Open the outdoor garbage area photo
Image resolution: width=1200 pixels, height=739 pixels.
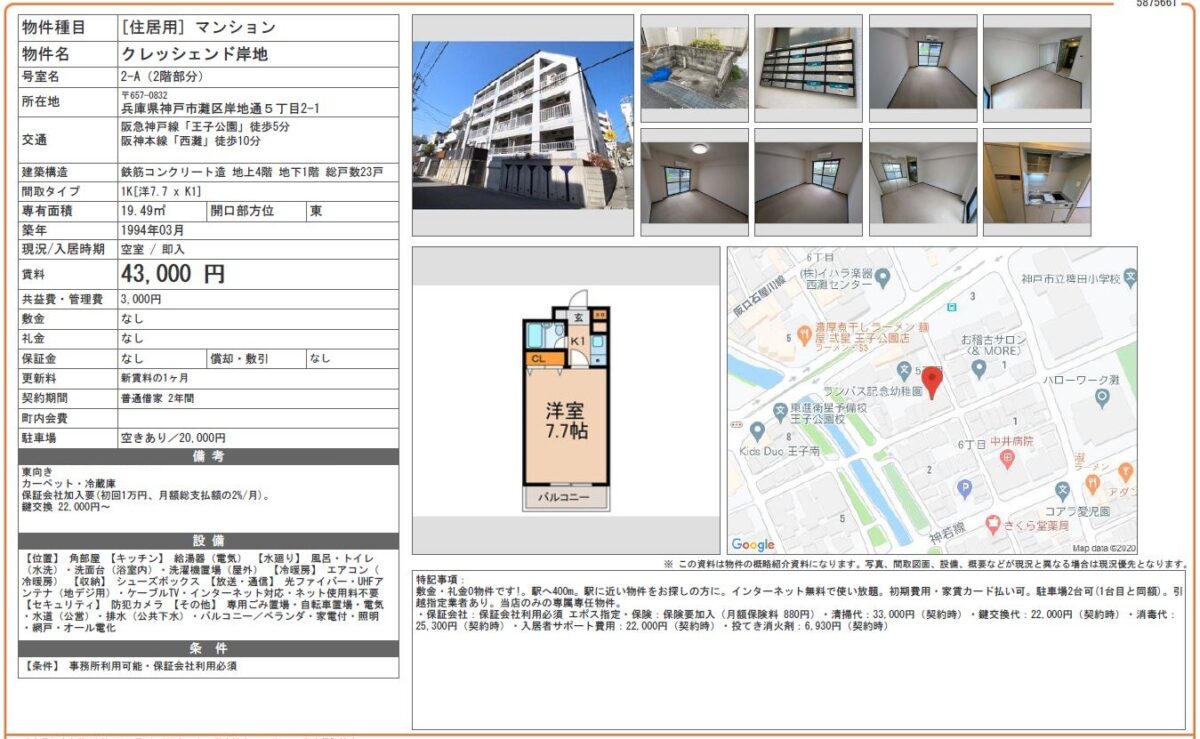pyautogui.click(x=693, y=69)
